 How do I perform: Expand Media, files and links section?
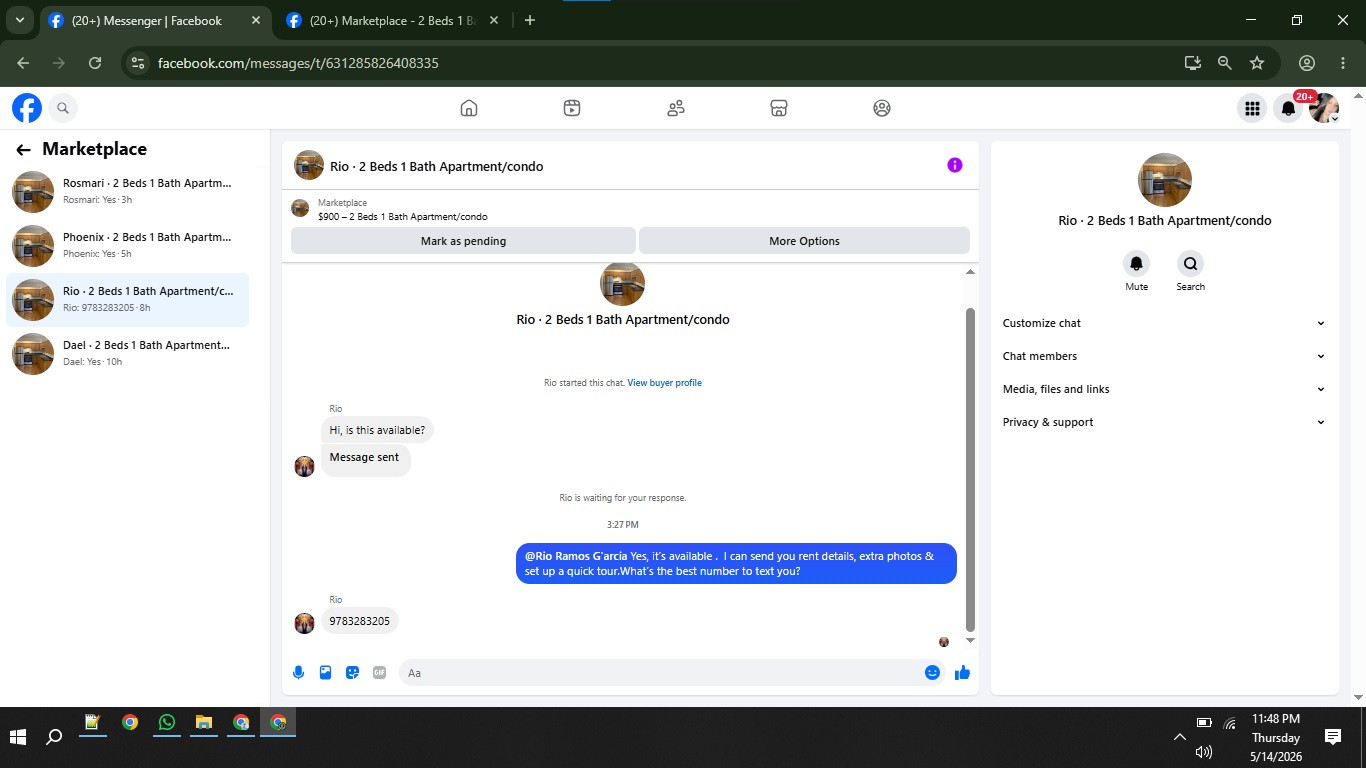point(1164,389)
